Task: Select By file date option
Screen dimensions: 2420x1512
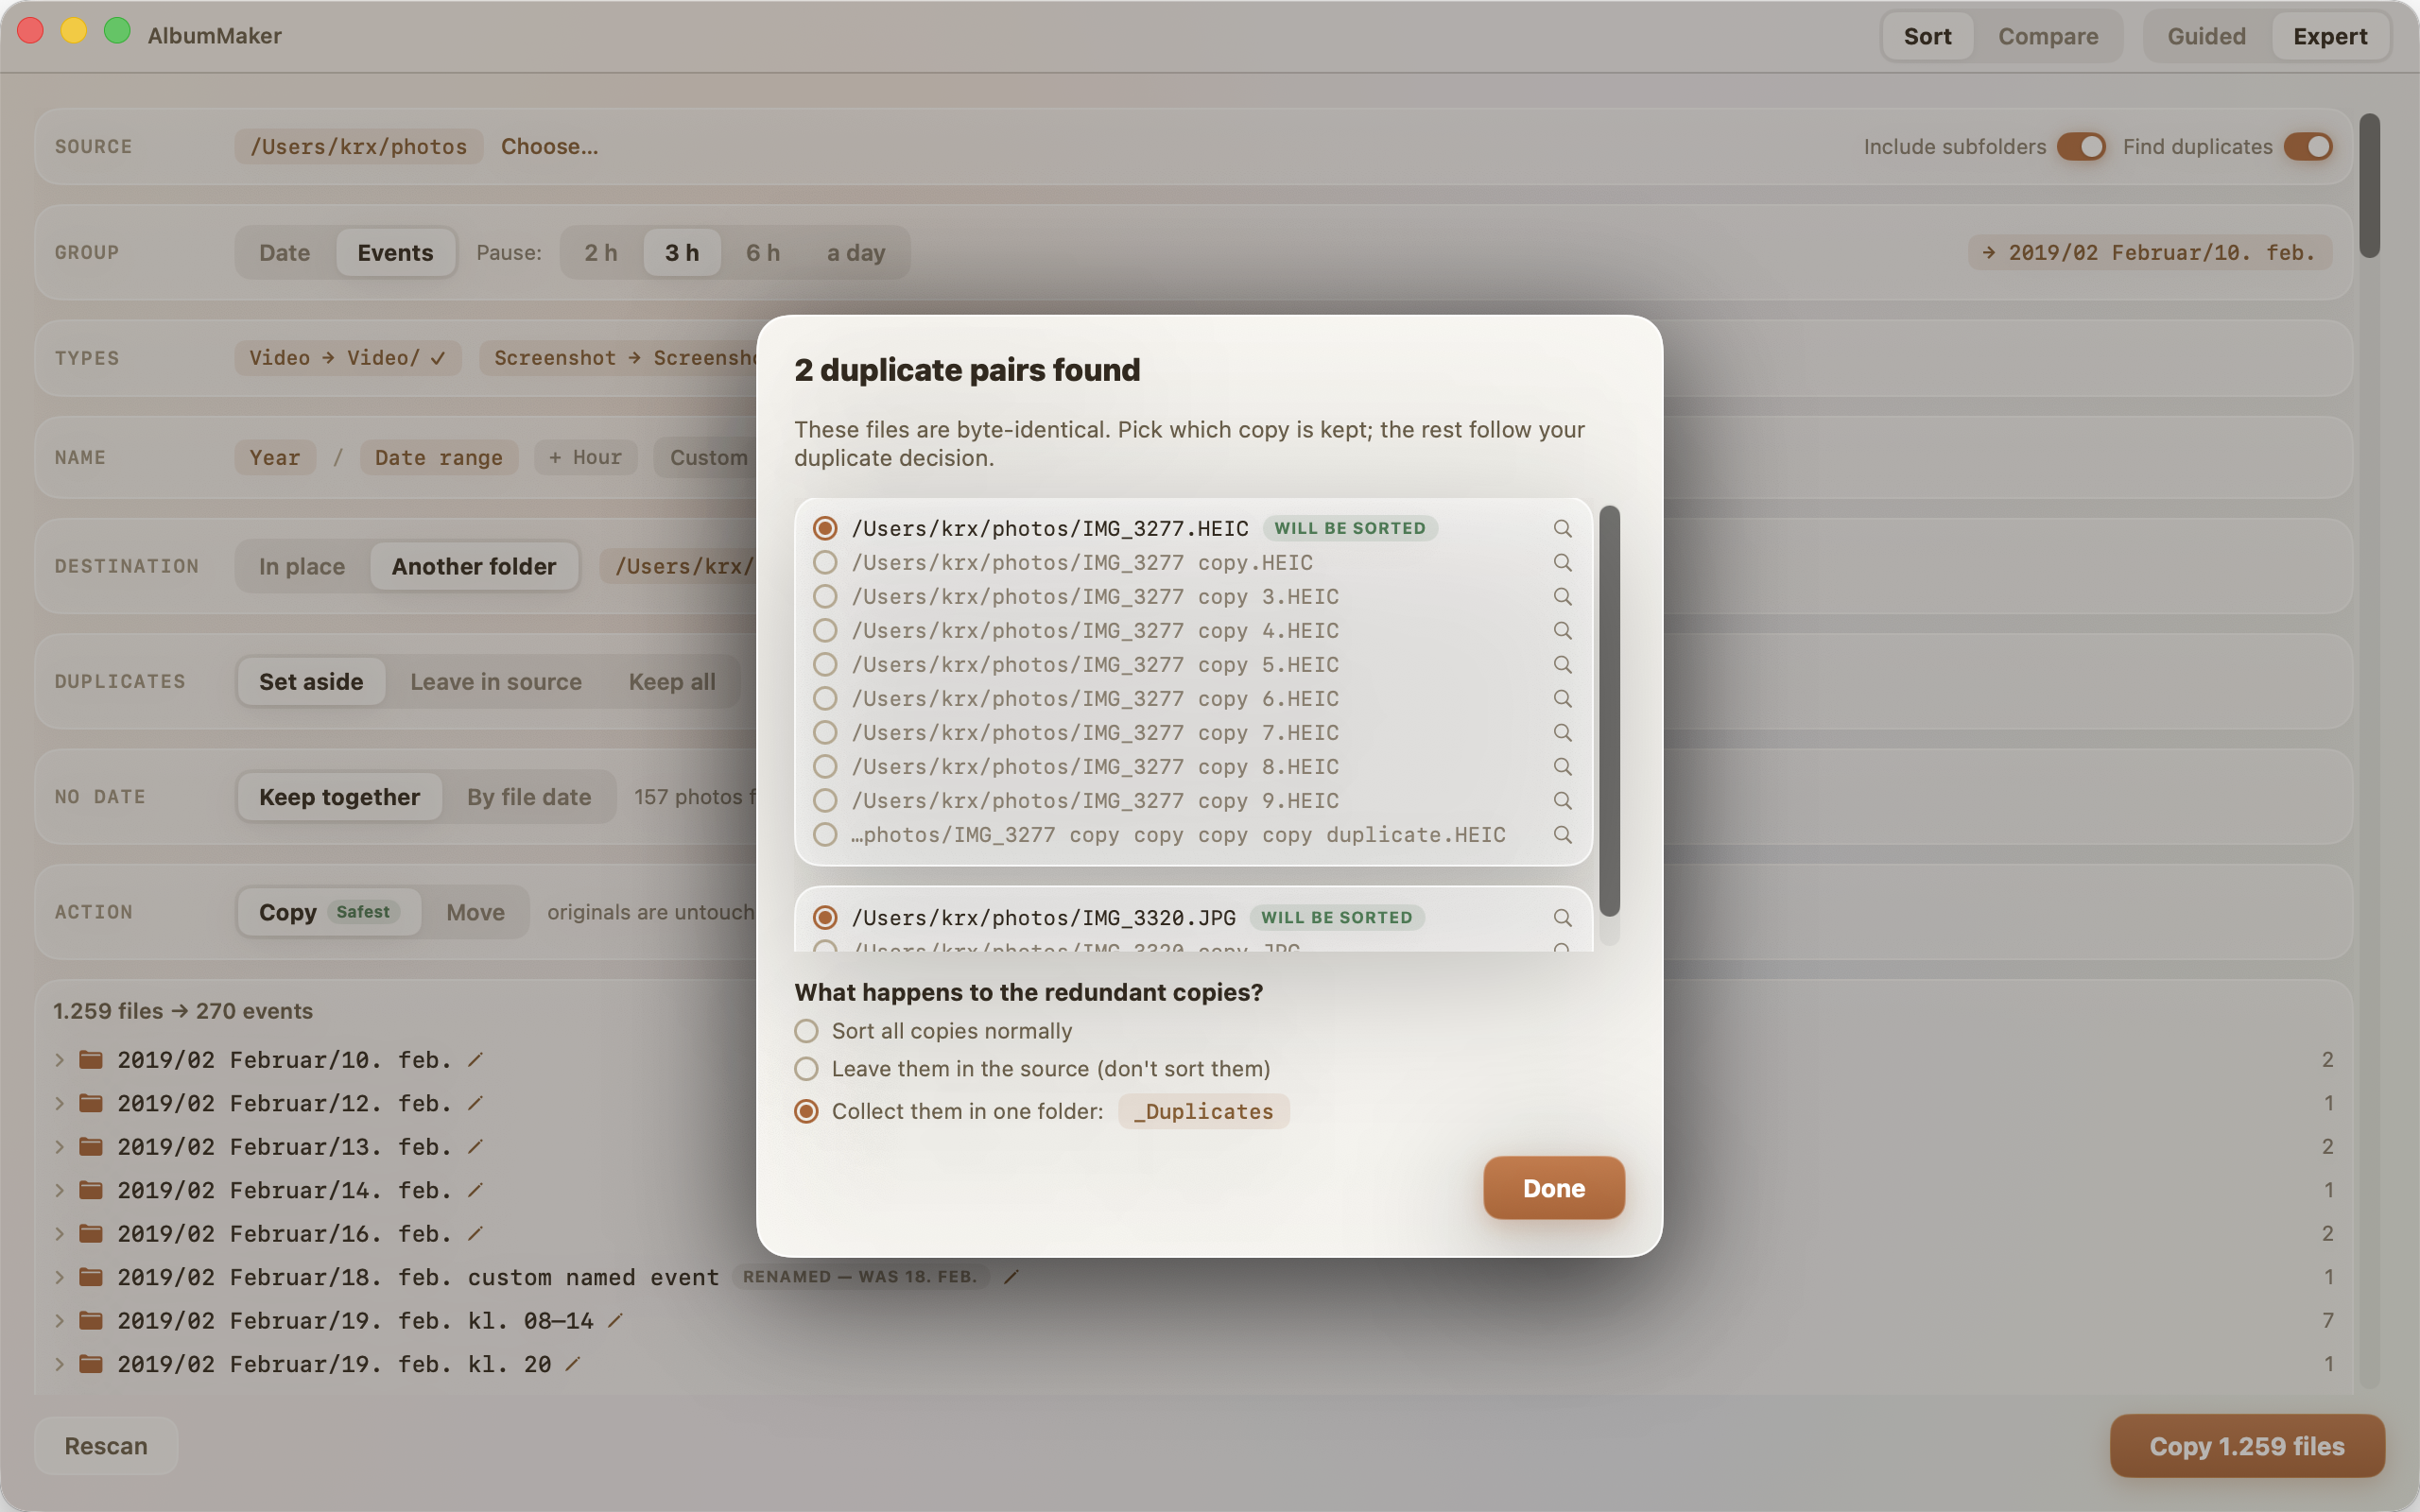Action: point(529,796)
